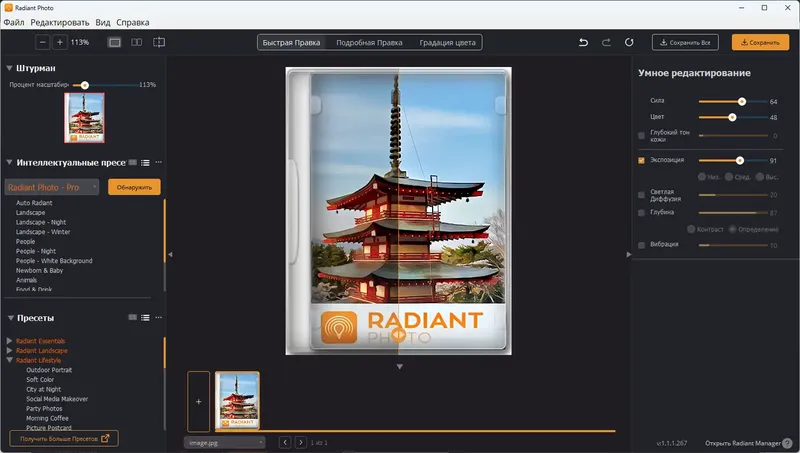Collapse the Штурман panel
800x453 pixels.
(x=10, y=68)
